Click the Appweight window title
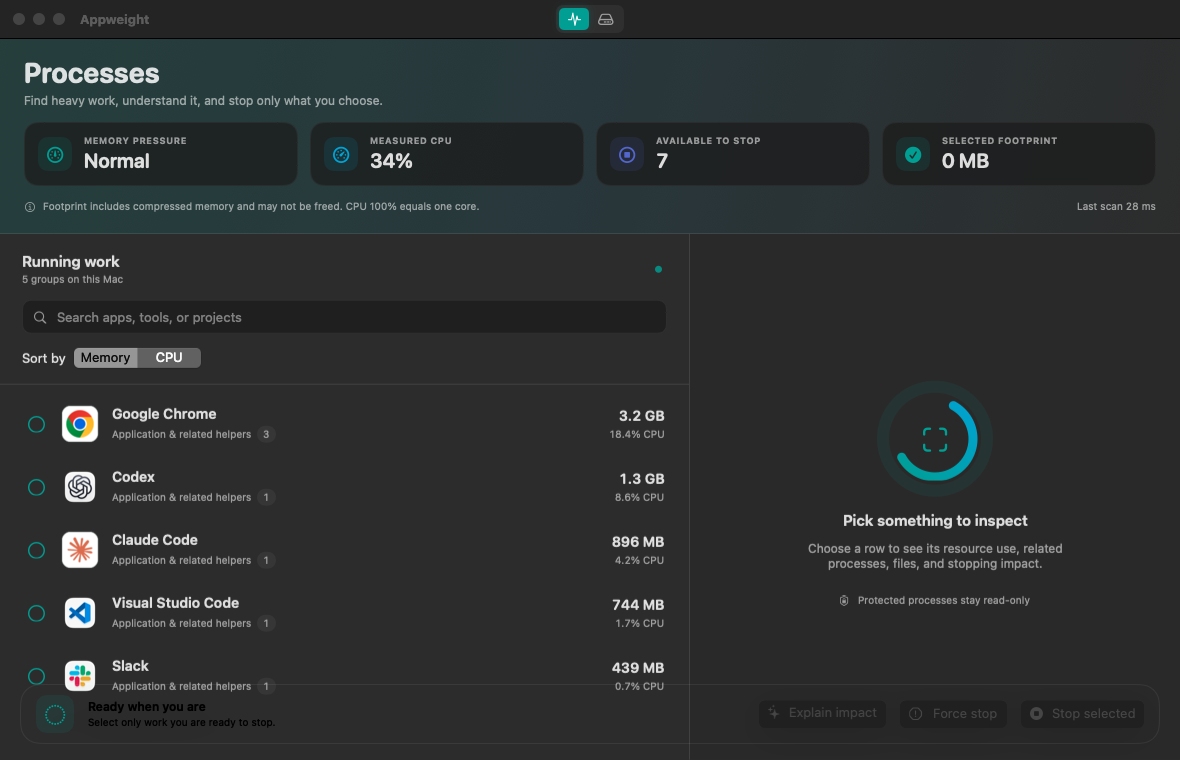The width and height of the screenshot is (1180, 760). (114, 20)
